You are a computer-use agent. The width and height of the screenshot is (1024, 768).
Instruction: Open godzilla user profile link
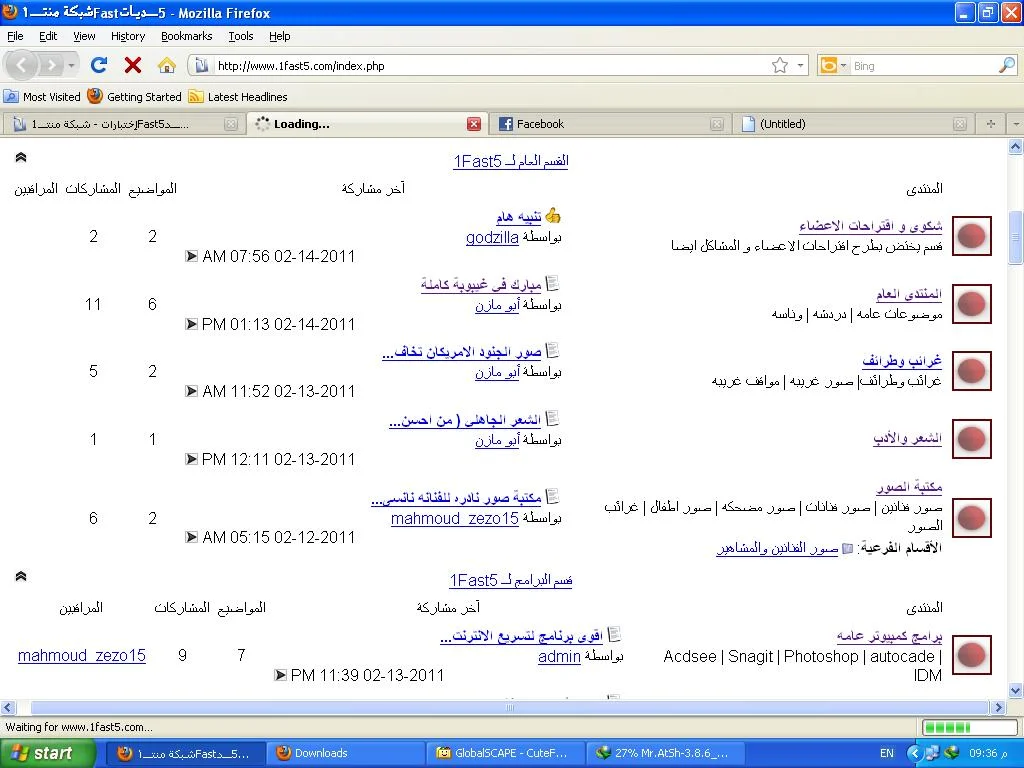coord(492,238)
